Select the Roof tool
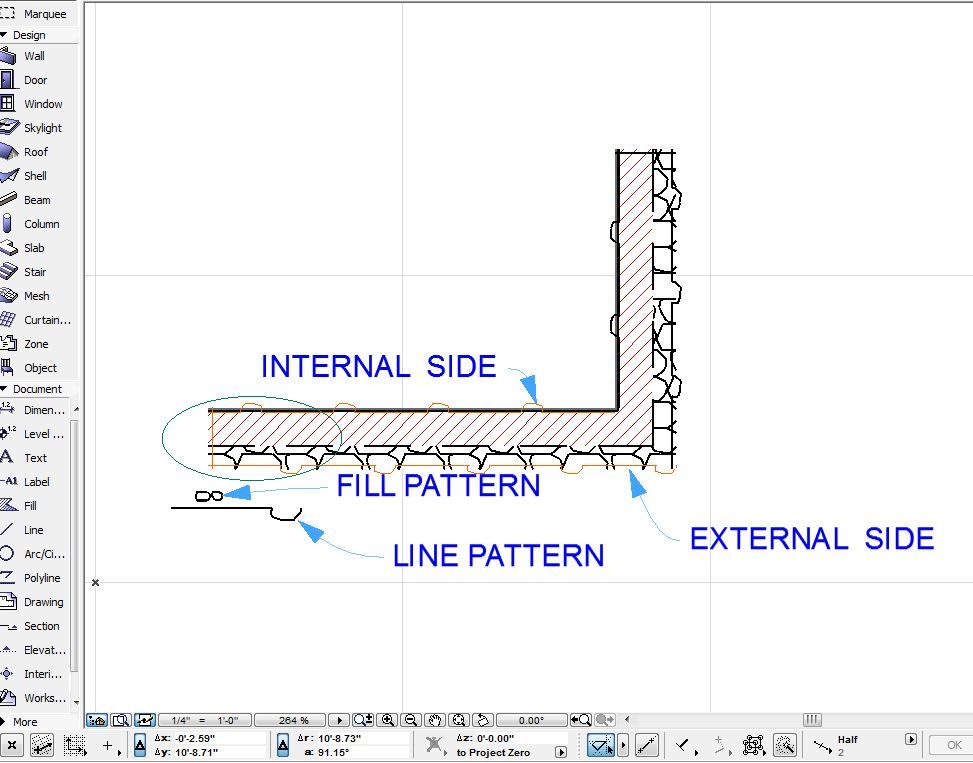The image size is (973, 763). pyautogui.click(x=36, y=152)
